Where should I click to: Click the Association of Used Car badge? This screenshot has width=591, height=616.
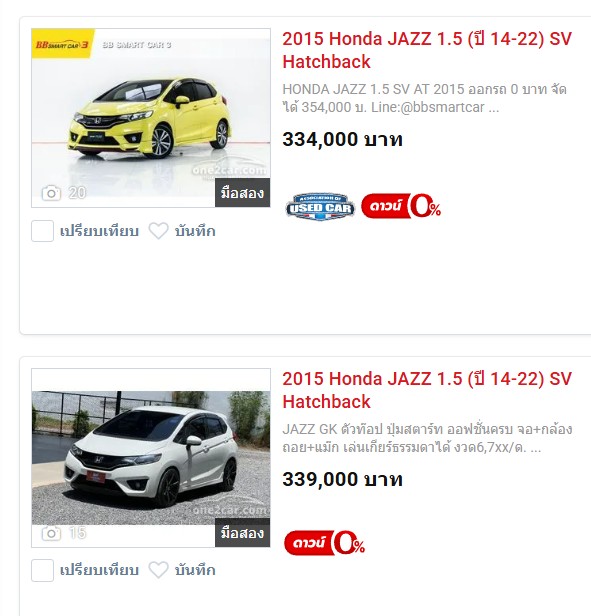320,207
